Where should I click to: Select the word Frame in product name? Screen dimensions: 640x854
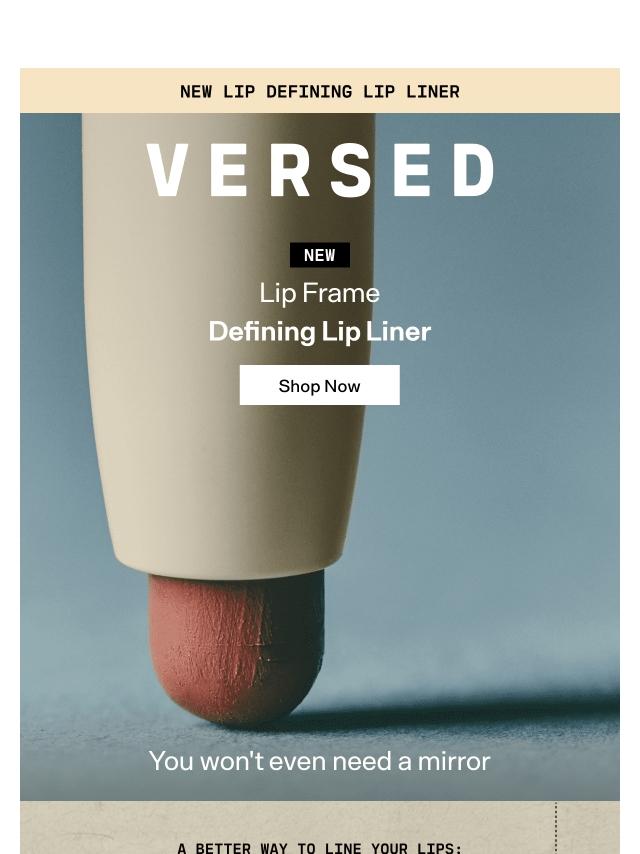pyautogui.click(x=341, y=293)
